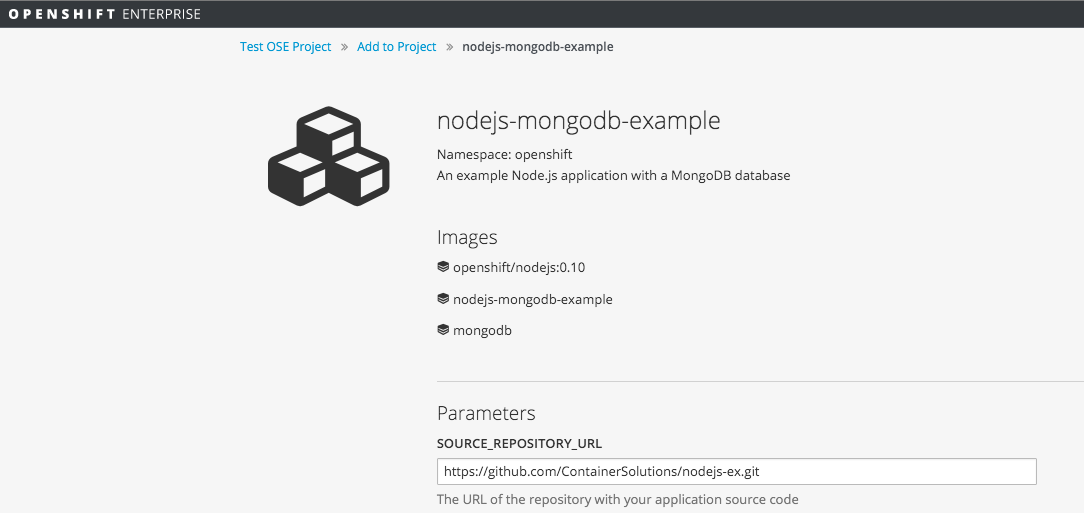Click the SOURCE_REPOSITORY_URL label
The height and width of the screenshot is (513, 1084).
[519, 443]
